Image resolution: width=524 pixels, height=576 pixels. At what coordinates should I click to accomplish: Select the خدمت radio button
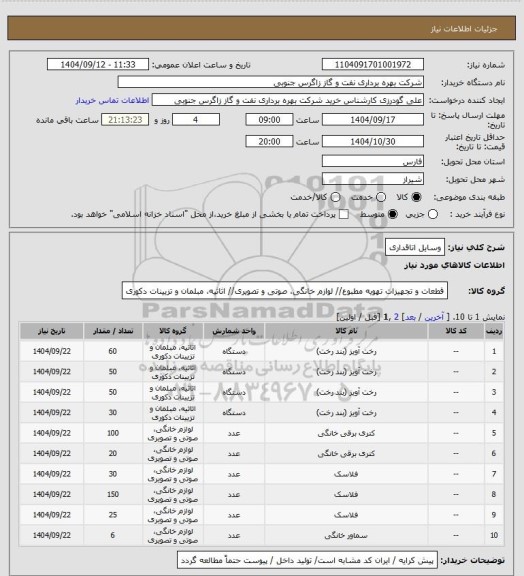381,197
